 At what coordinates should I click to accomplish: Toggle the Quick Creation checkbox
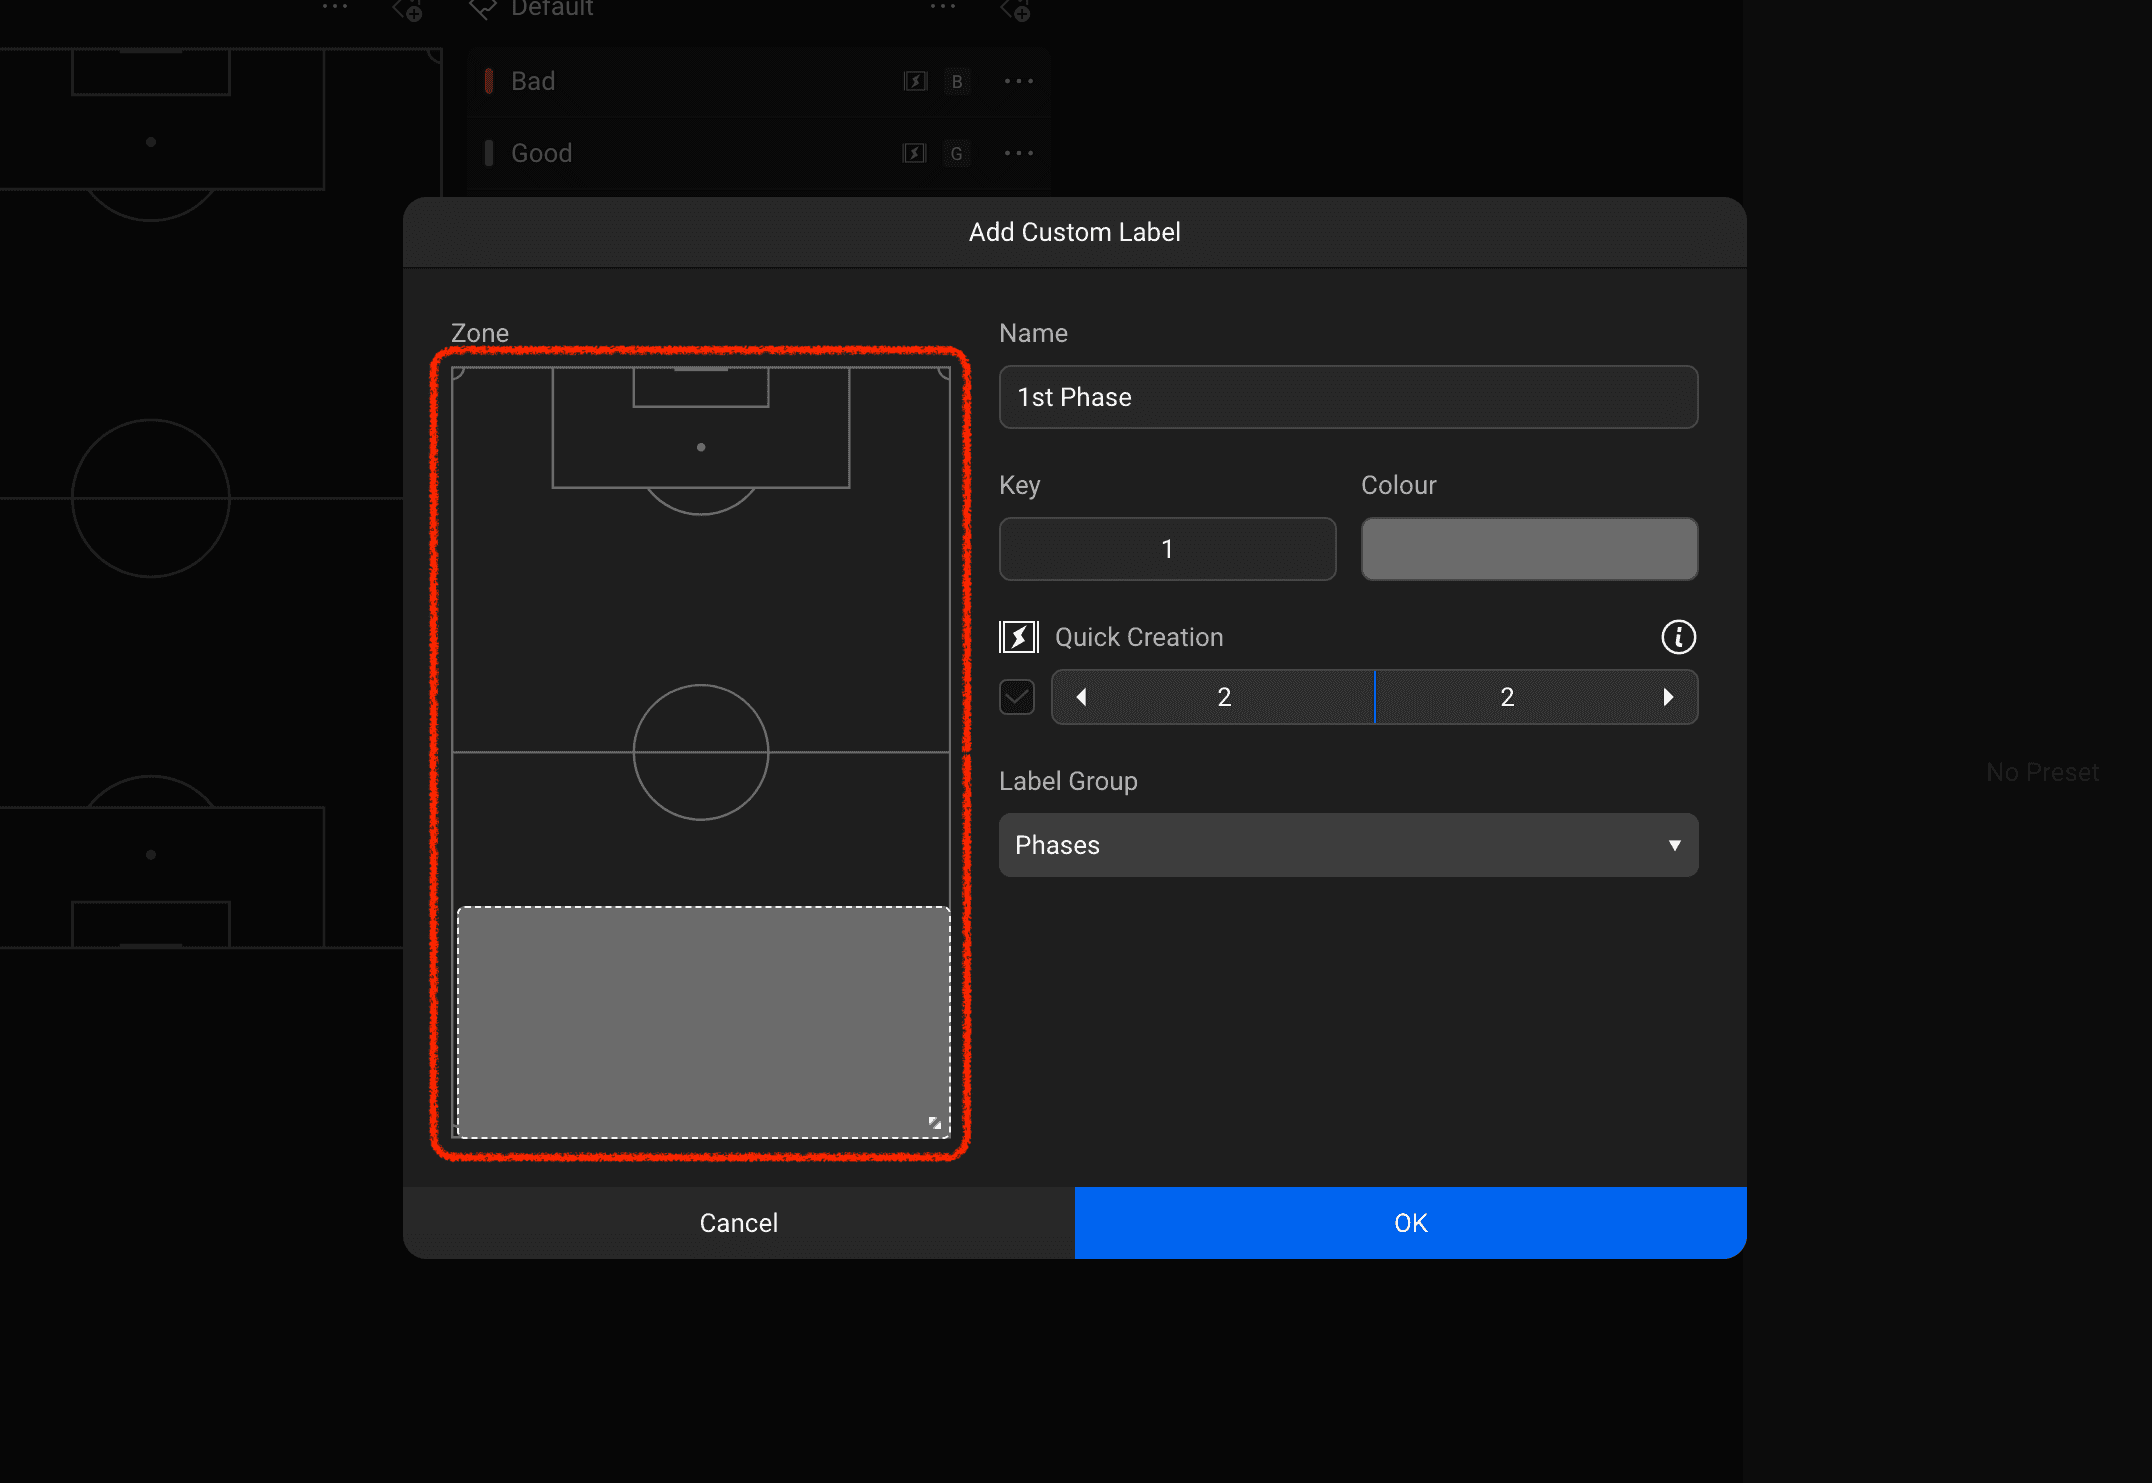(x=1017, y=697)
